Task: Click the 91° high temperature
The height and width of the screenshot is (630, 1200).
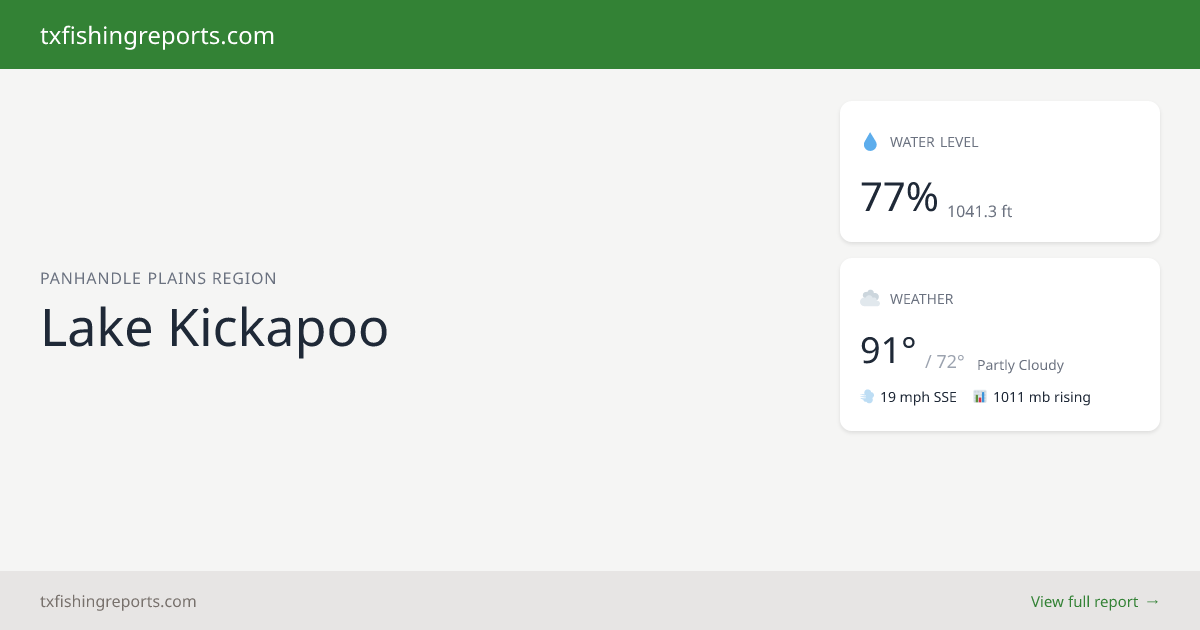Action: 888,351
